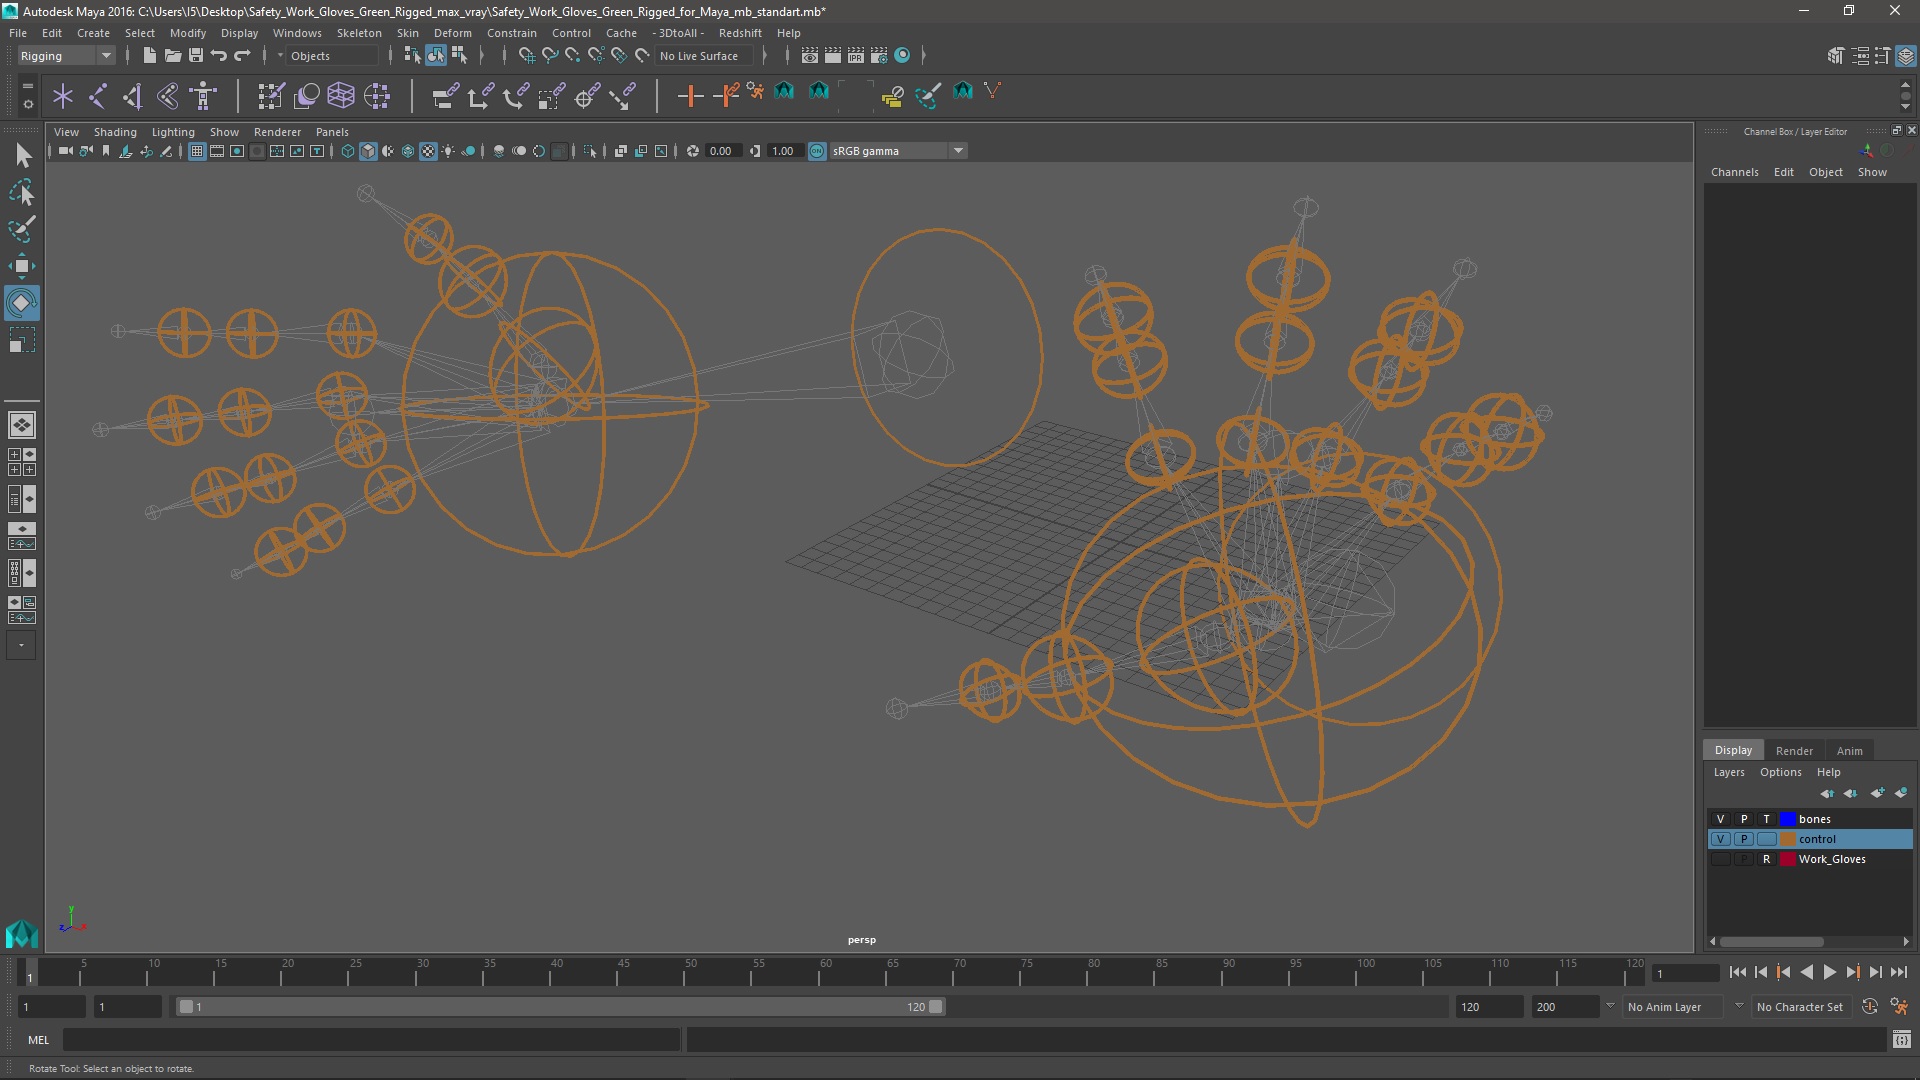Choose the Lasso Select tool
1920x1080 pixels.
pyautogui.click(x=21, y=192)
